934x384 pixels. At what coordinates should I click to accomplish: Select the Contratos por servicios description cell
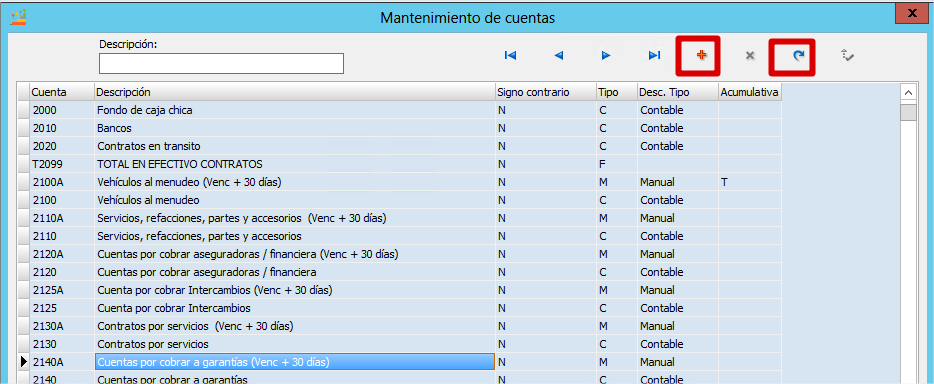(294, 344)
